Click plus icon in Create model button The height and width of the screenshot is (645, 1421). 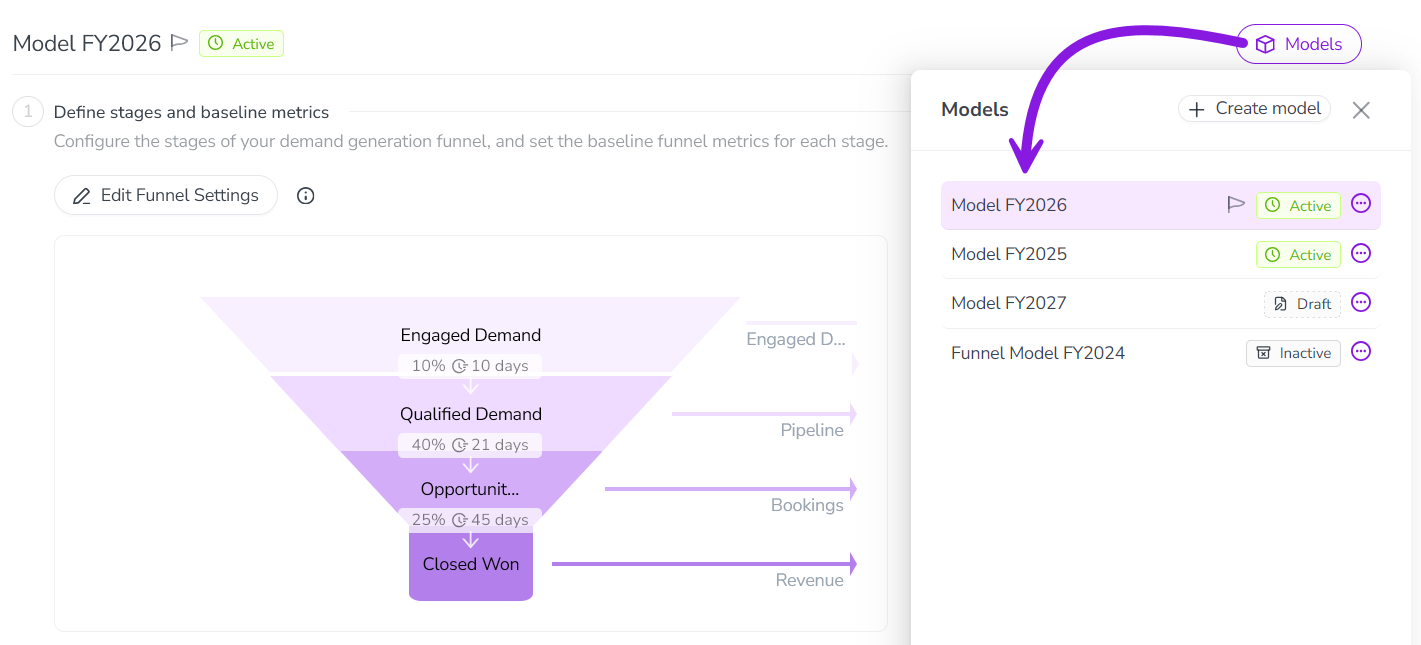(x=1197, y=110)
